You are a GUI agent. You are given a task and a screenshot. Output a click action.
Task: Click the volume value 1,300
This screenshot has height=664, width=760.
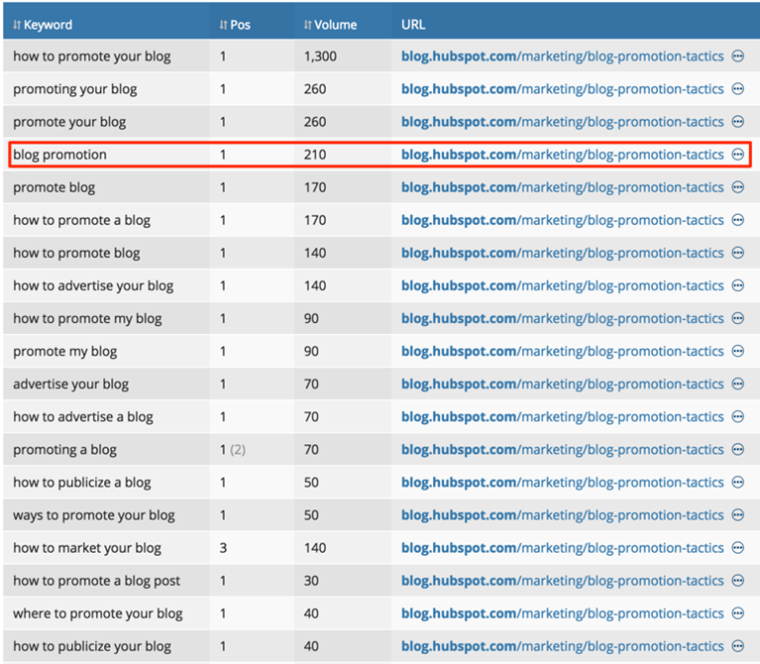tap(320, 56)
